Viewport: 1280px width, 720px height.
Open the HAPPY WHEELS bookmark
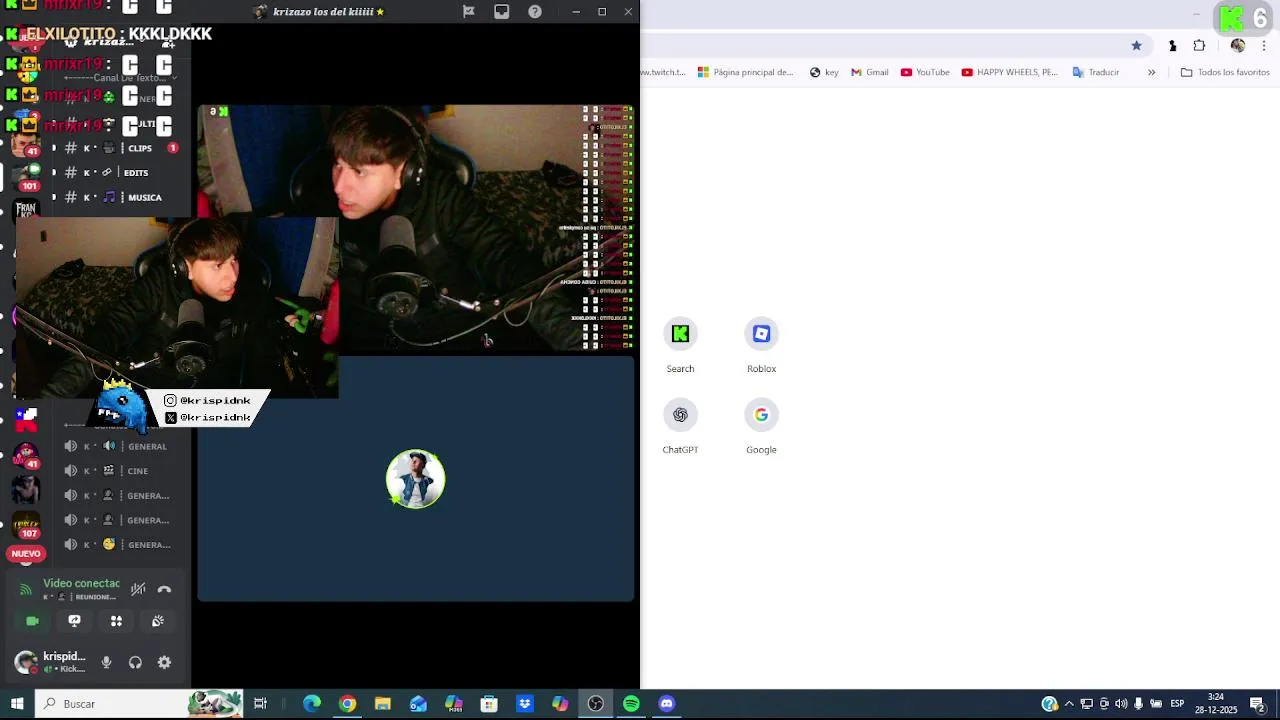point(1009,72)
